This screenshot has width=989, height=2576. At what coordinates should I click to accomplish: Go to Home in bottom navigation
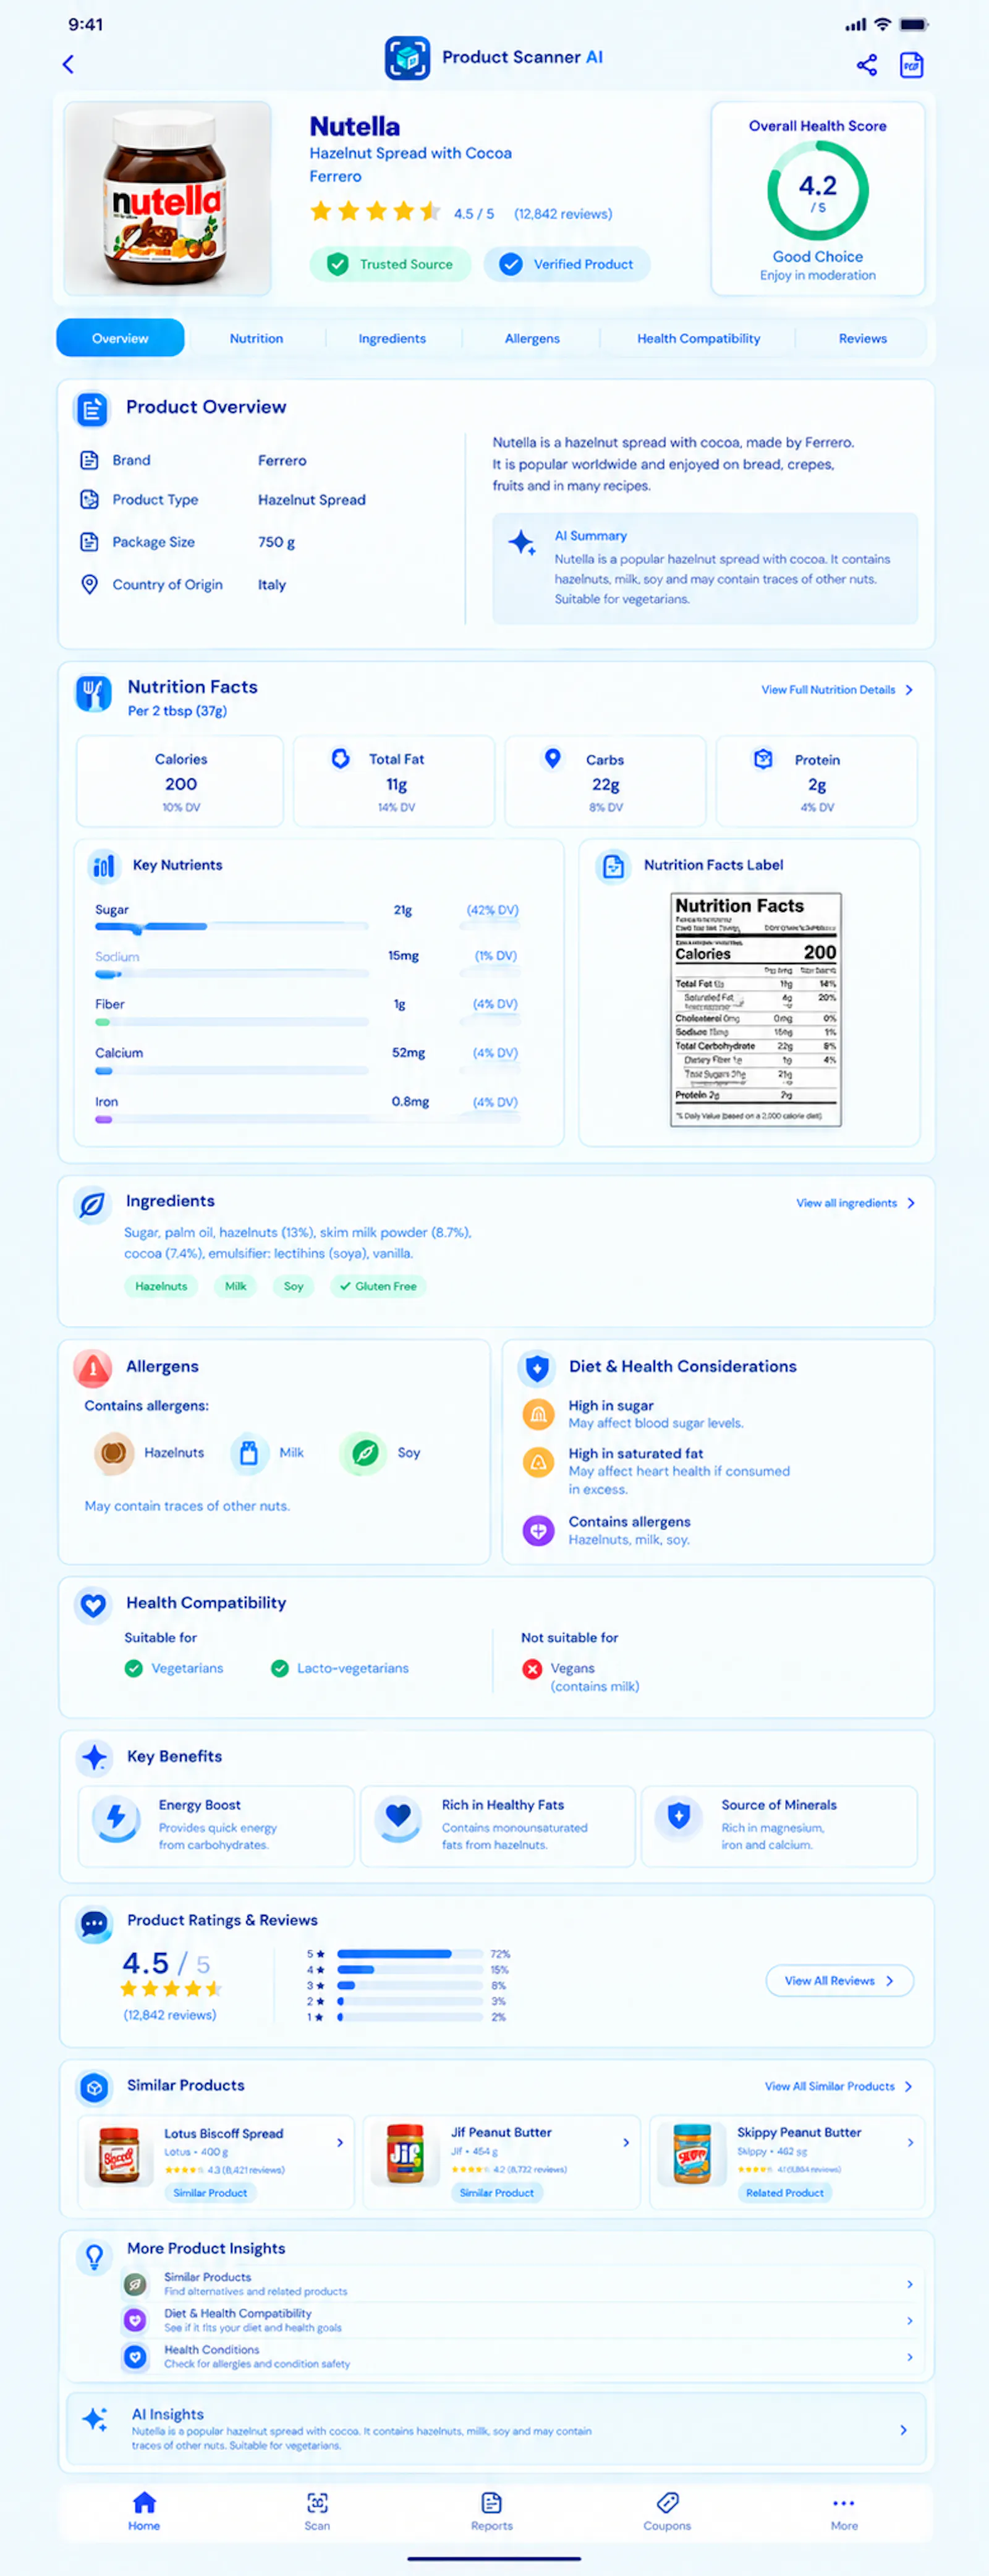click(x=144, y=2511)
